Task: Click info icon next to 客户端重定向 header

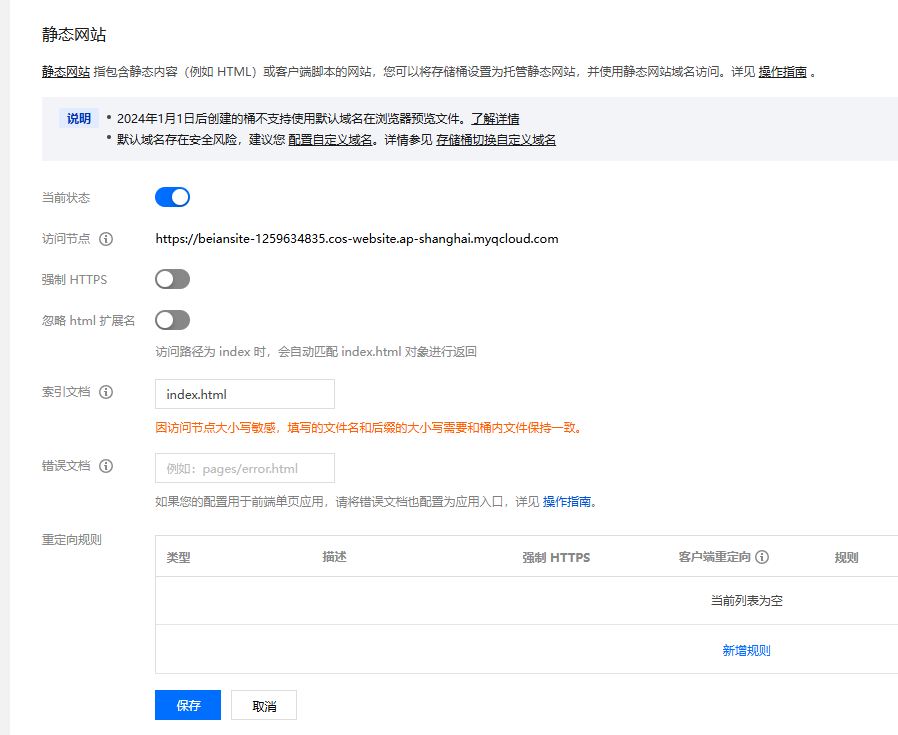Action: point(762,557)
